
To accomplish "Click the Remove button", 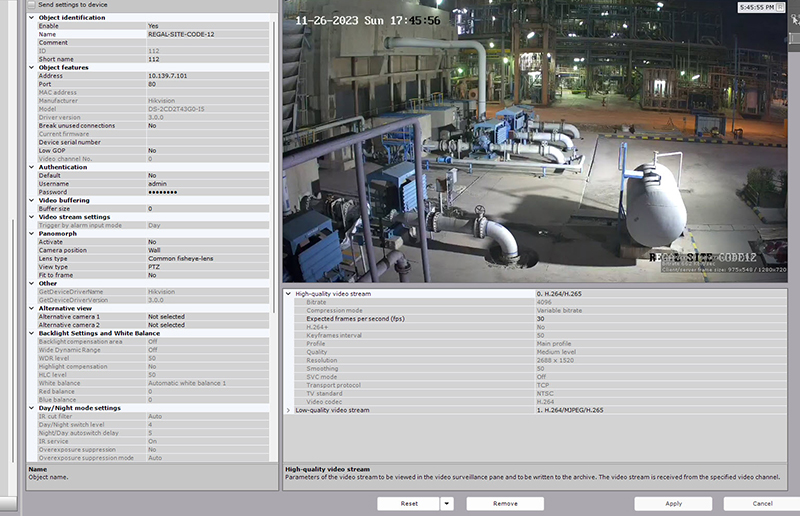I will [505, 504].
